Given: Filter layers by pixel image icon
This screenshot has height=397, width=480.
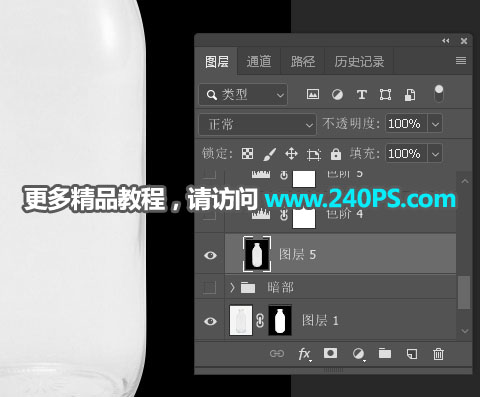Looking at the screenshot, I should click(313, 94).
